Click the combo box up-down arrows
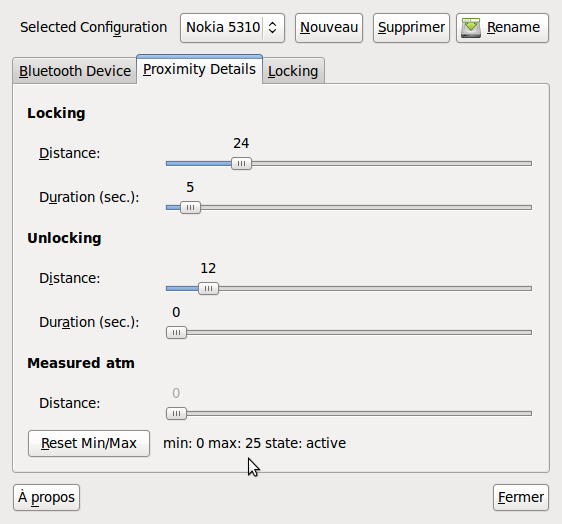The image size is (562, 524). tap(272, 28)
